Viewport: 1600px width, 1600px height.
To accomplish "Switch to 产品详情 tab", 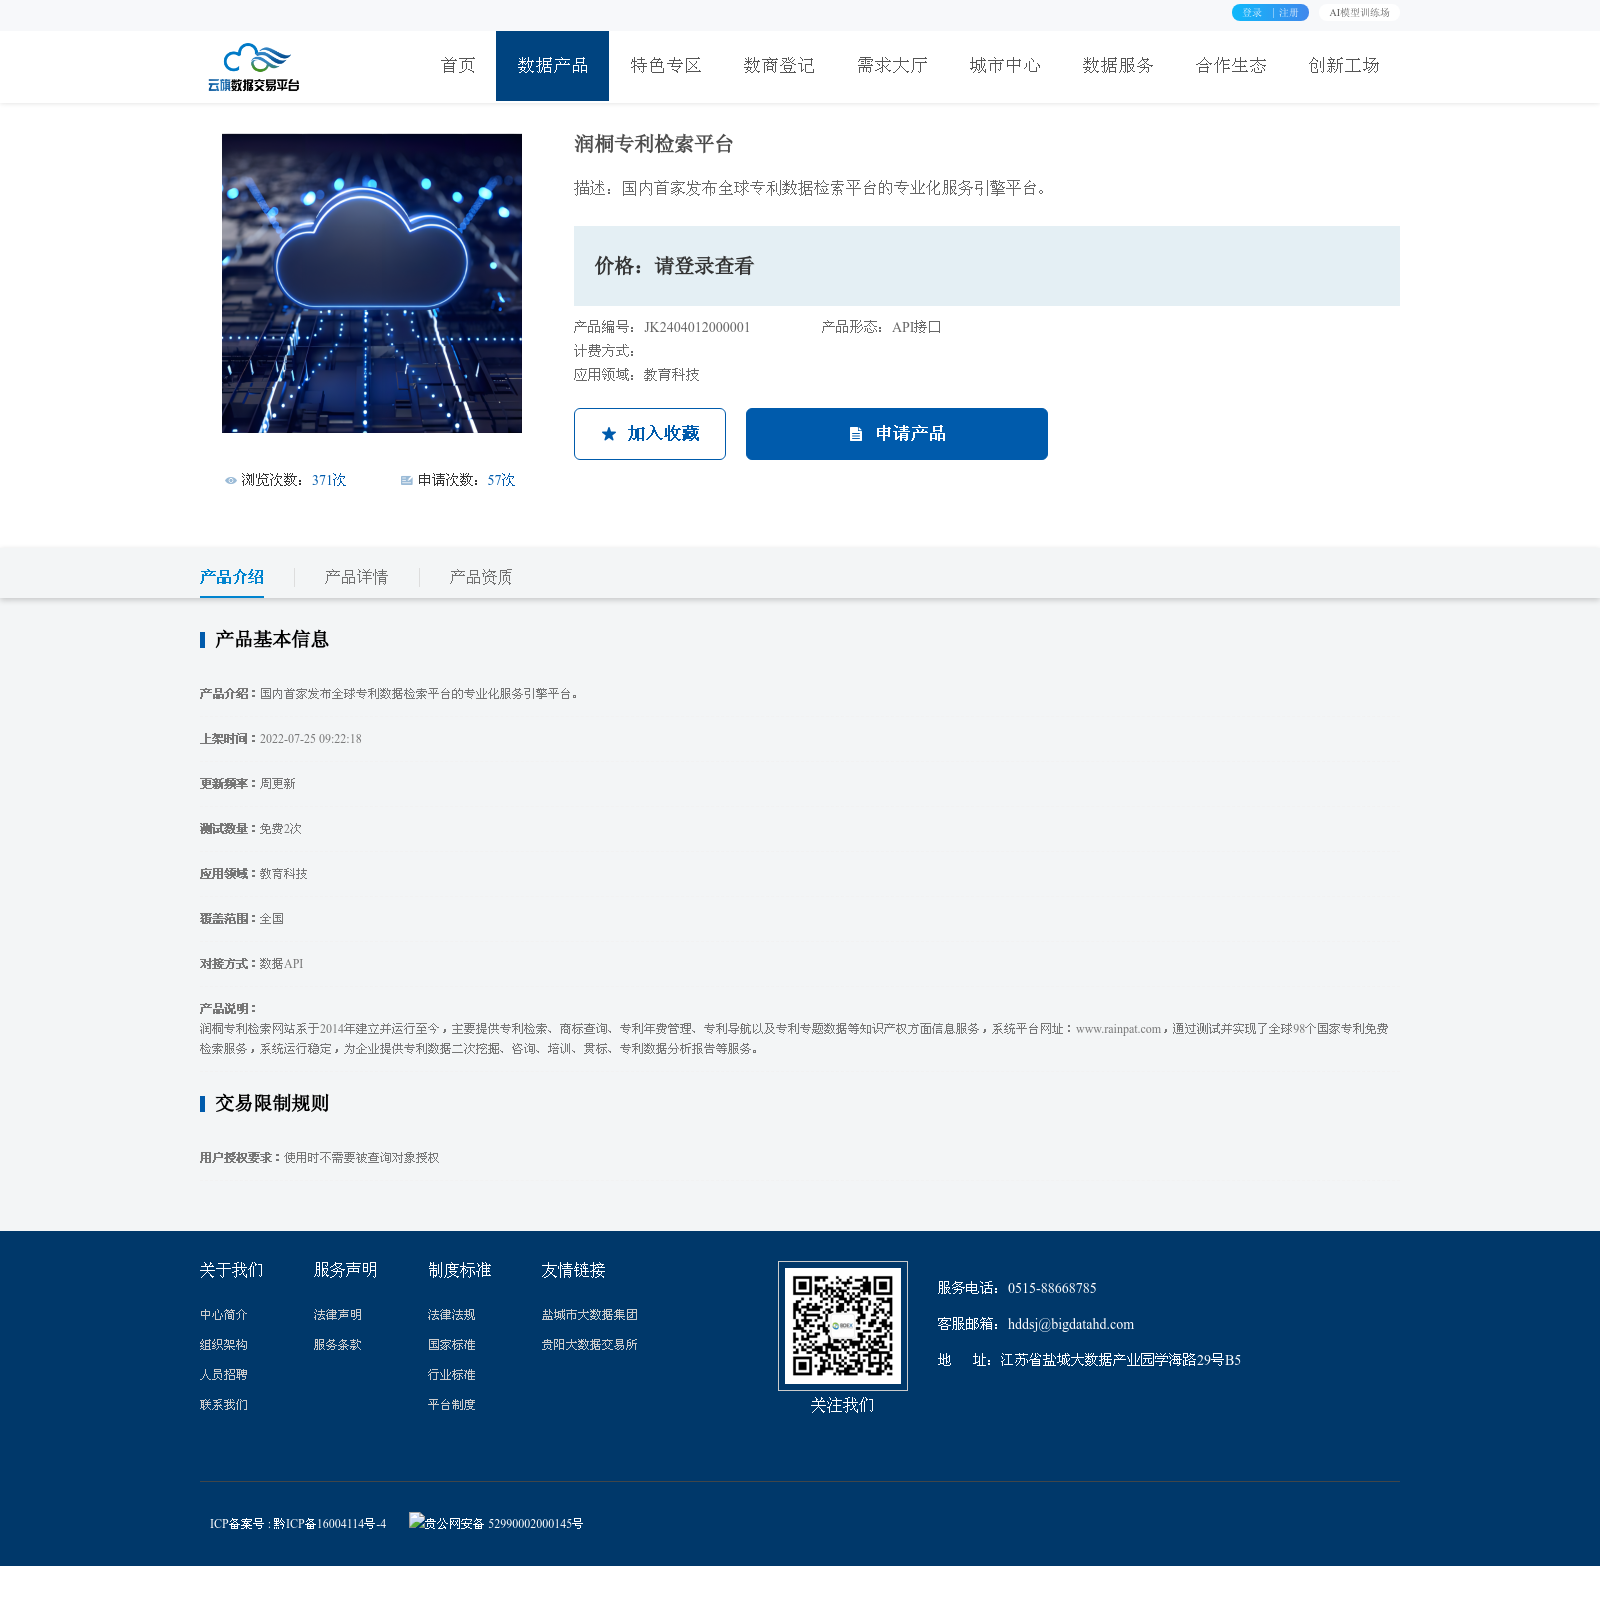I will 356,577.
